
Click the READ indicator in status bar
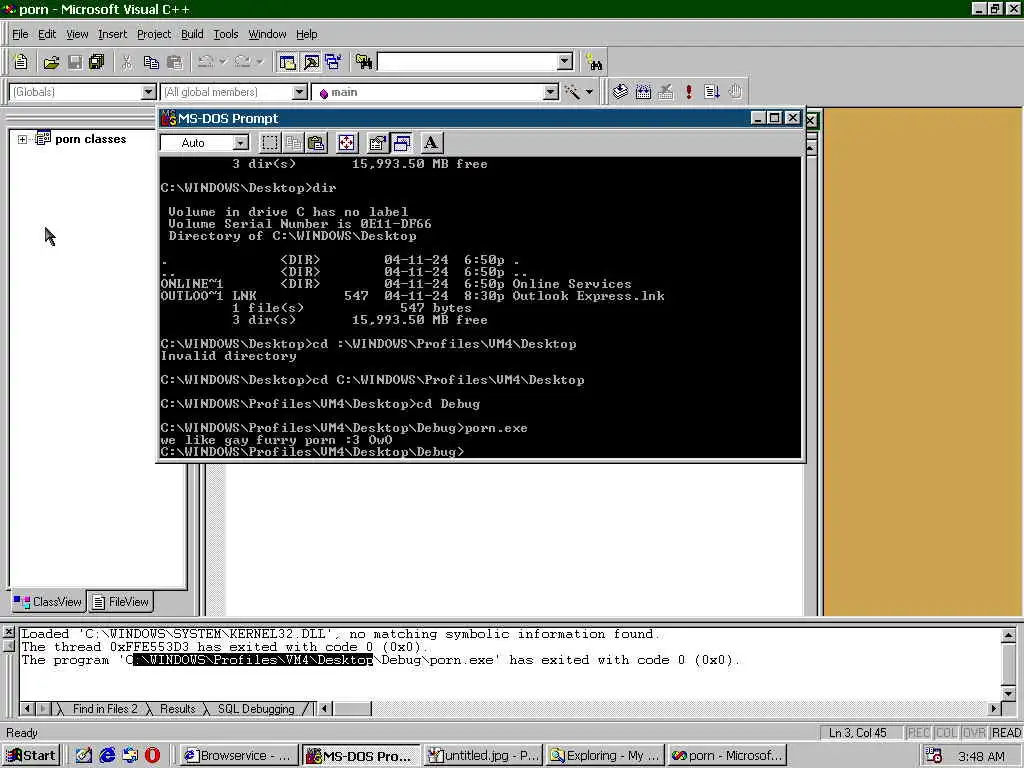(x=1006, y=733)
